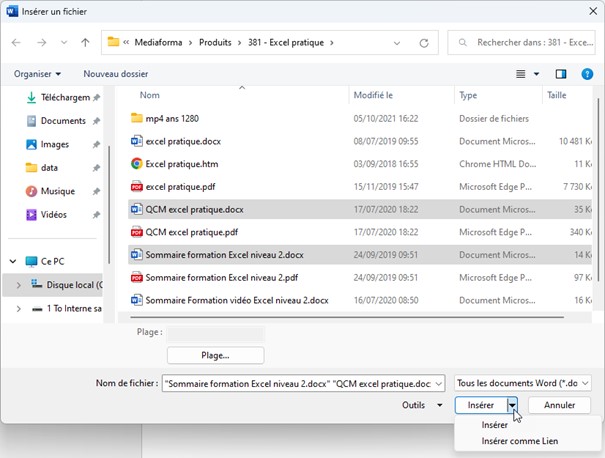
Task: Collapse the Ce PC tree node
Action: 13,261
